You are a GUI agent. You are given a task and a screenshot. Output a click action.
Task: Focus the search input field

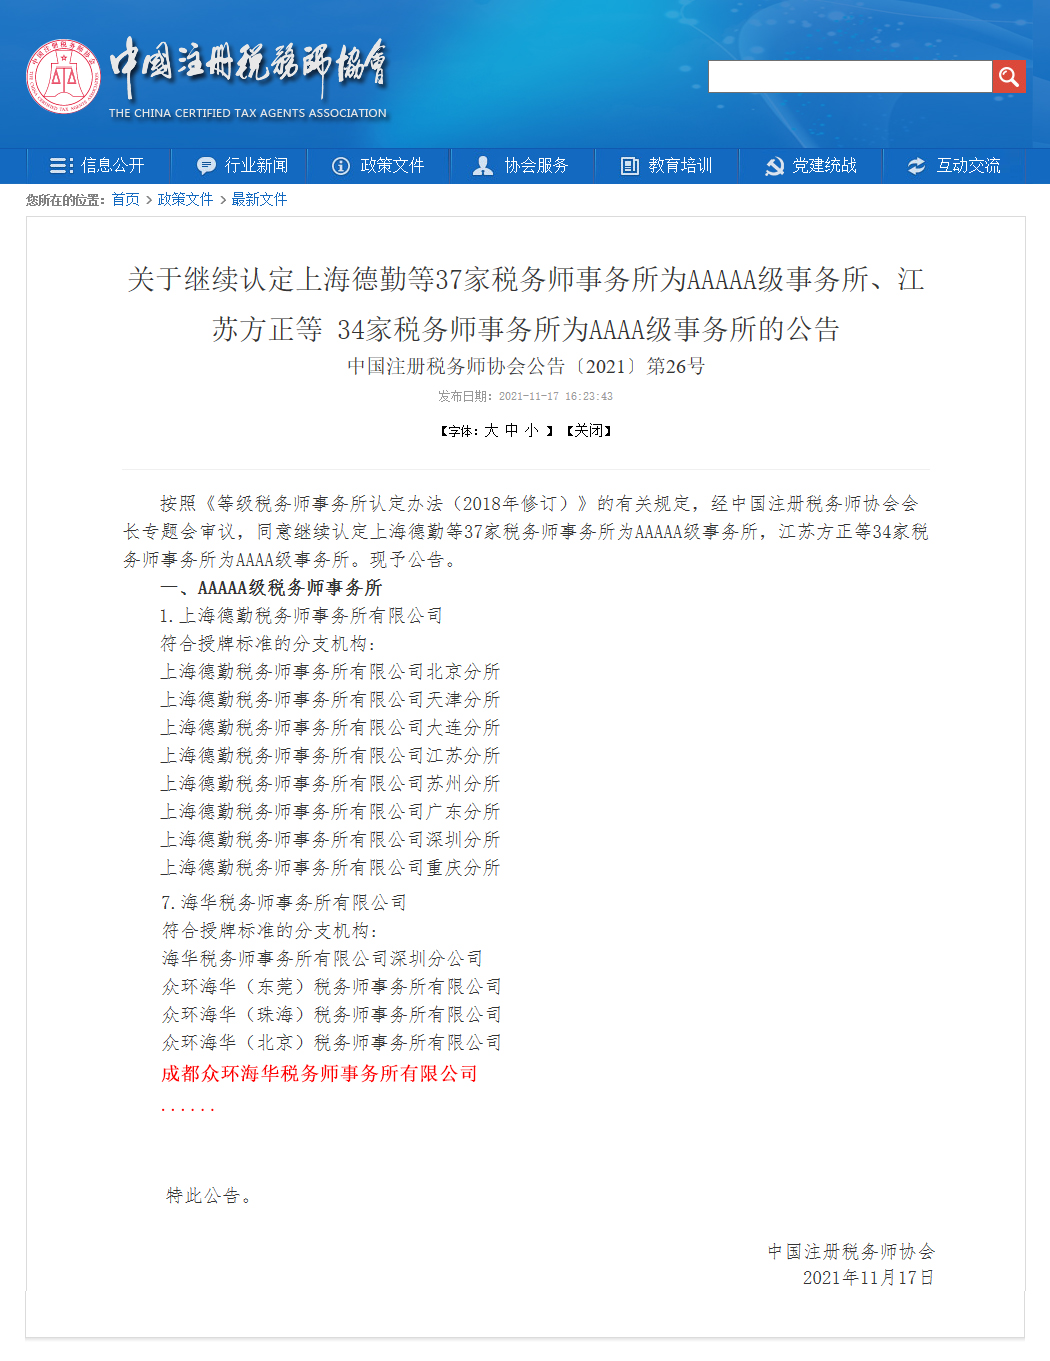tap(850, 77)
